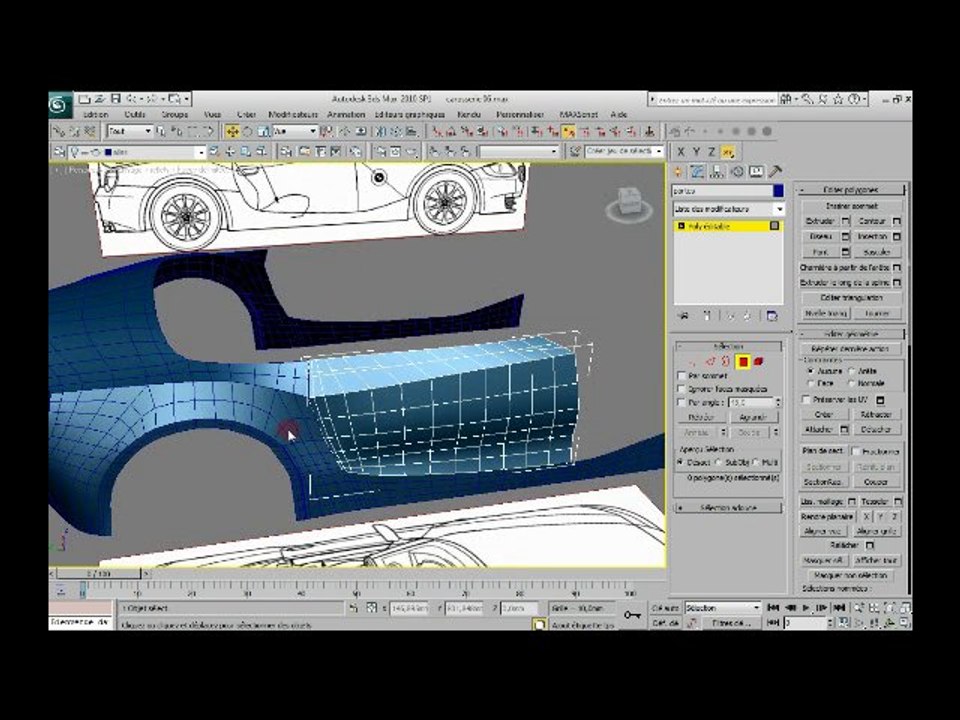This screenshot has width=960, height=720.
Task: Open the Create command panel tab
Action: click(x=678, y=172)
